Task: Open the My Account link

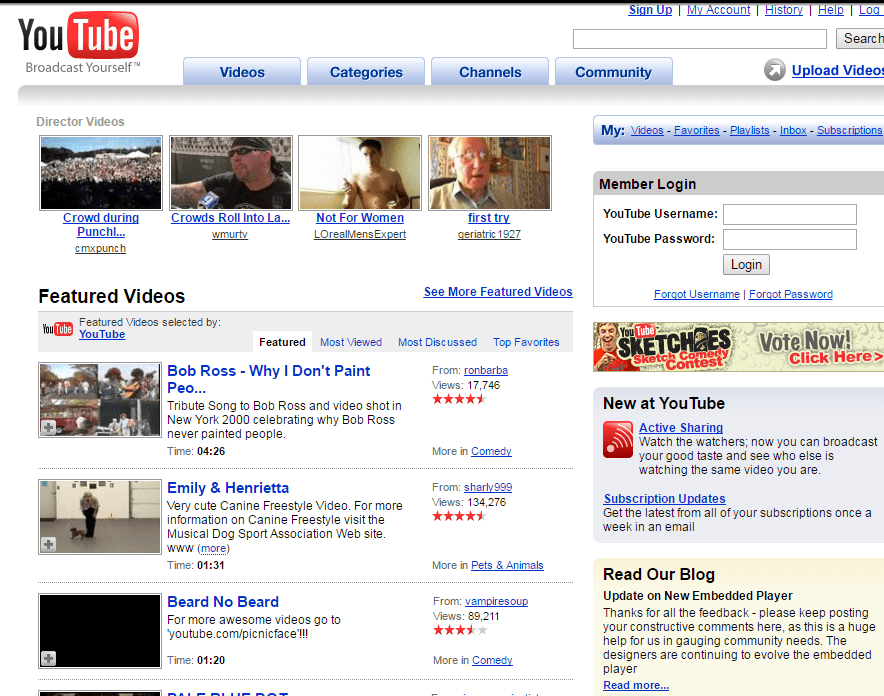Action: click(718, 10)
